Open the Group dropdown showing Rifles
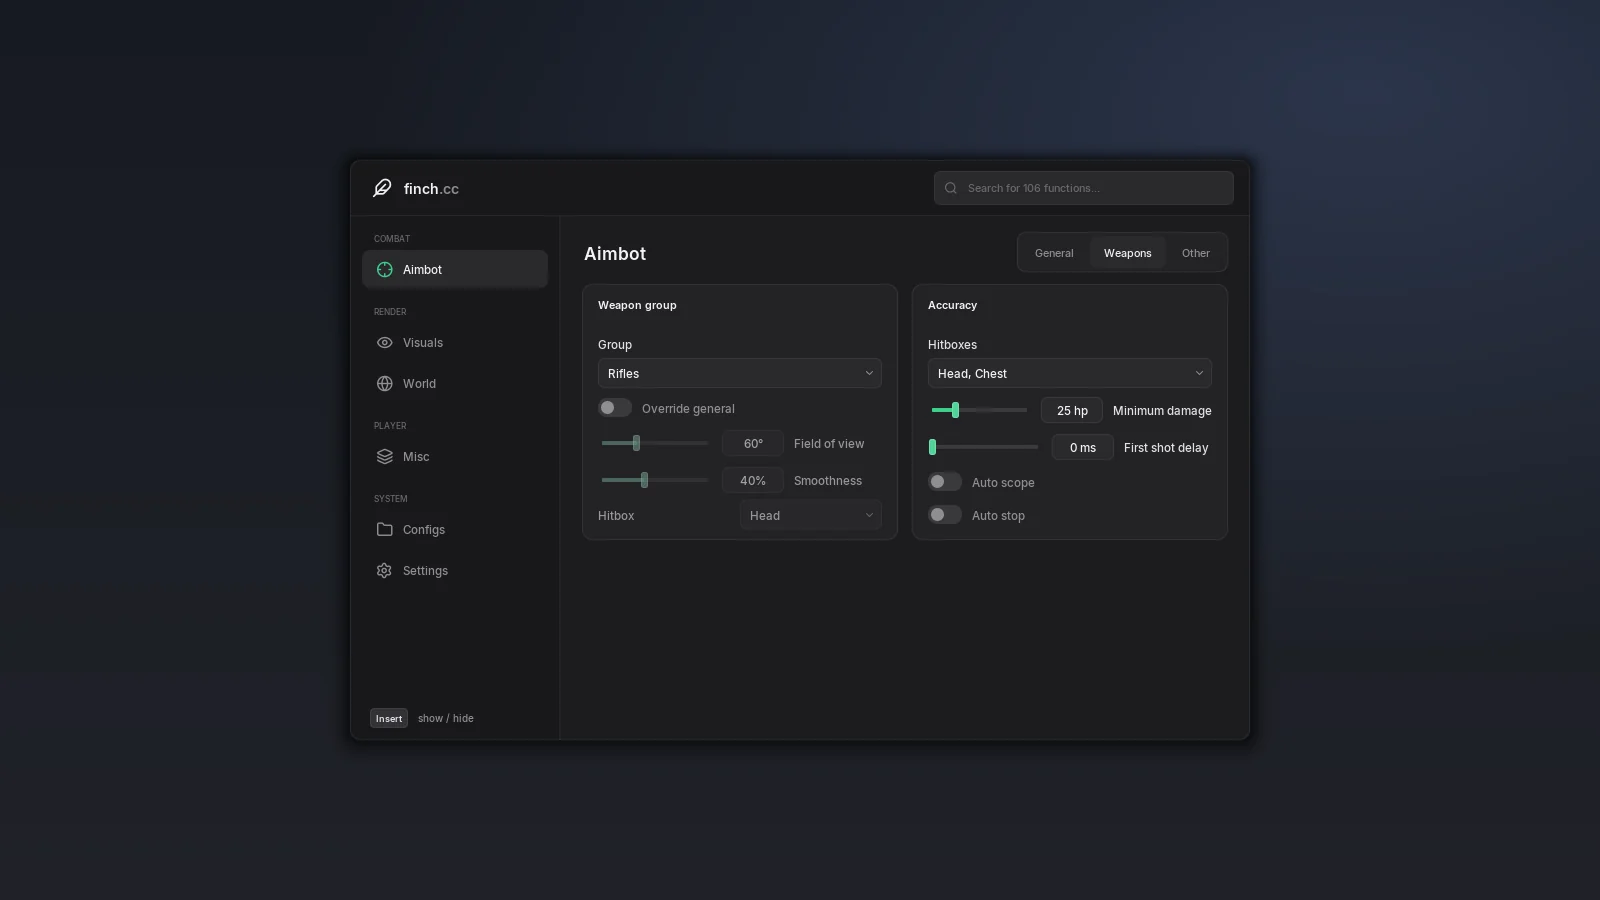Screen dimensions: 1600x900 [x=740, y=373]
